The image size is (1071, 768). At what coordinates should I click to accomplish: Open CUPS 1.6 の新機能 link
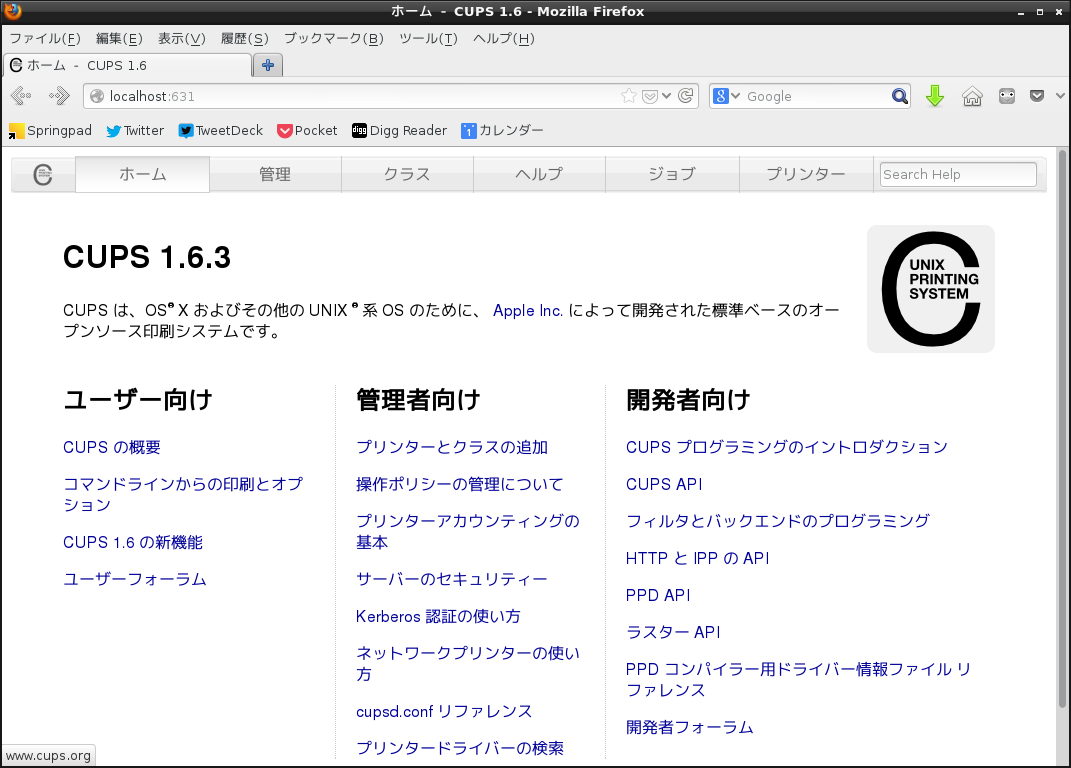click(133, 542)
